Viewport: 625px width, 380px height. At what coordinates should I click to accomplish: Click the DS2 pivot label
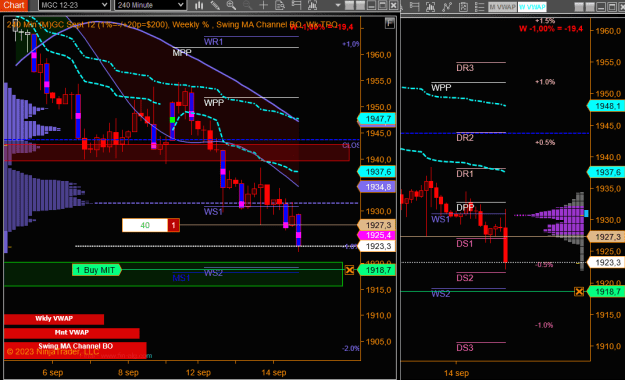click(x=465, y=278)
